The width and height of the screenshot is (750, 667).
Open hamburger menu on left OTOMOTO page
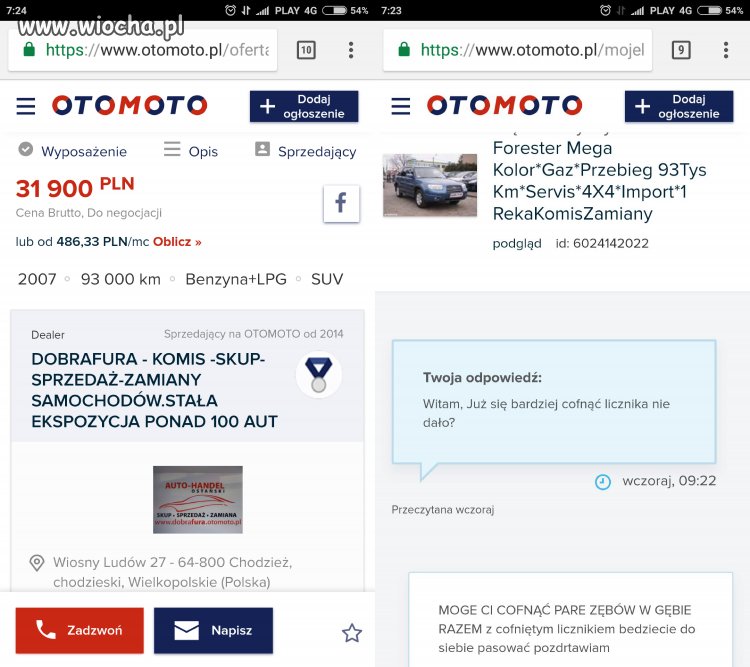[x=26, y=106]
